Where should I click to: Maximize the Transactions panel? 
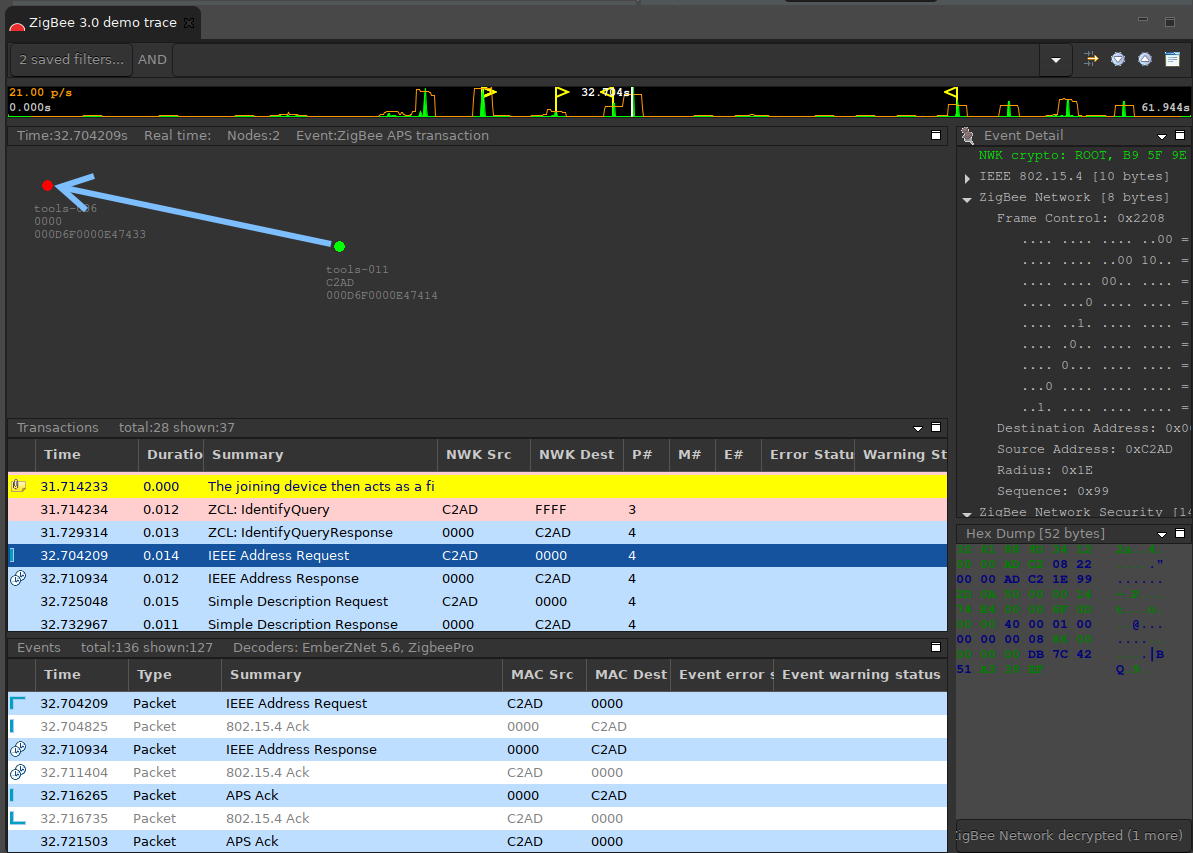coord(936,427)
